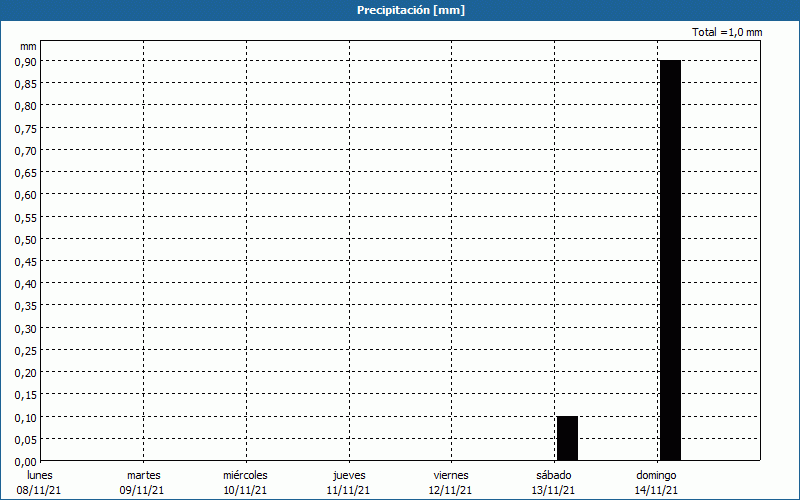Click the 'sábado' day label
Screen dimensions: 800x500
click(x=554, y=475)
